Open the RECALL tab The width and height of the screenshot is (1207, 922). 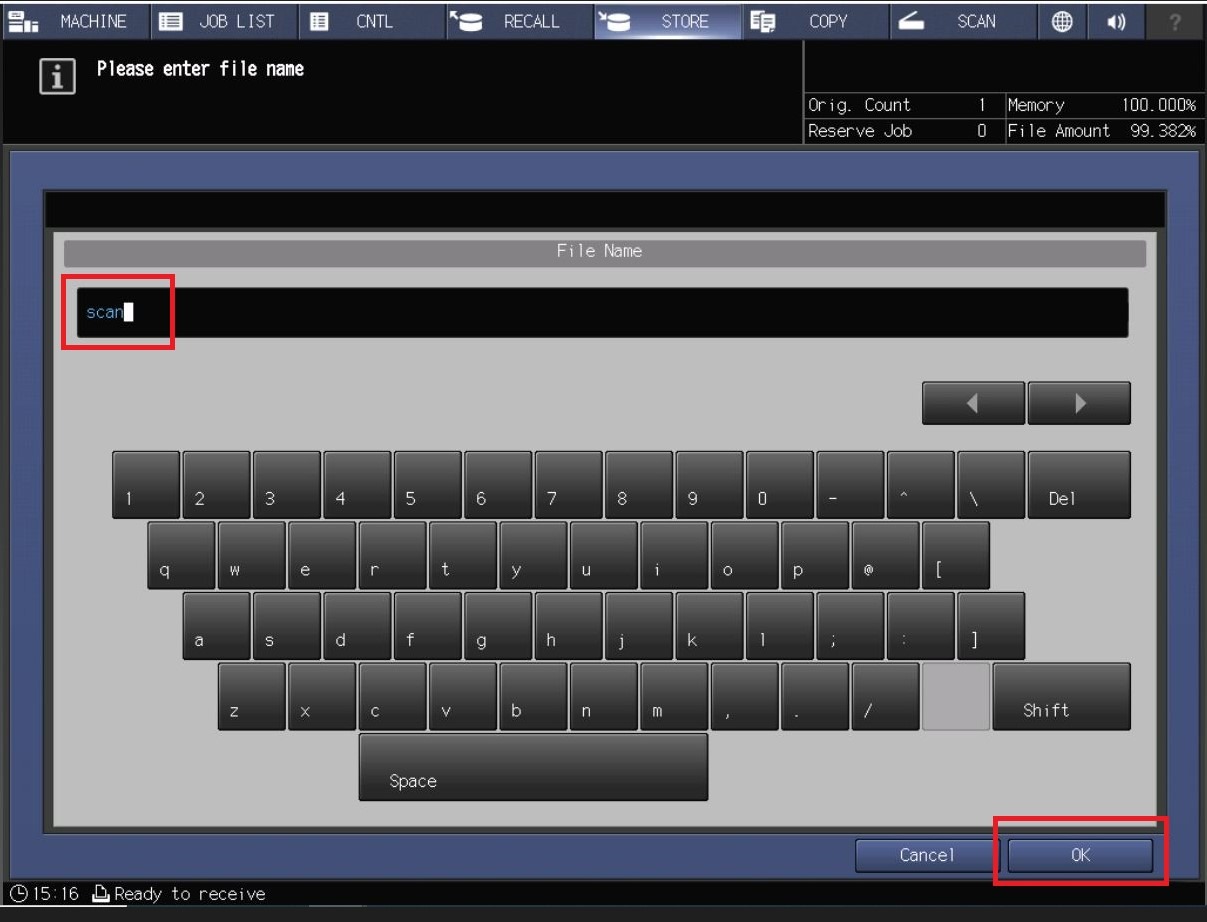[519, 21]
